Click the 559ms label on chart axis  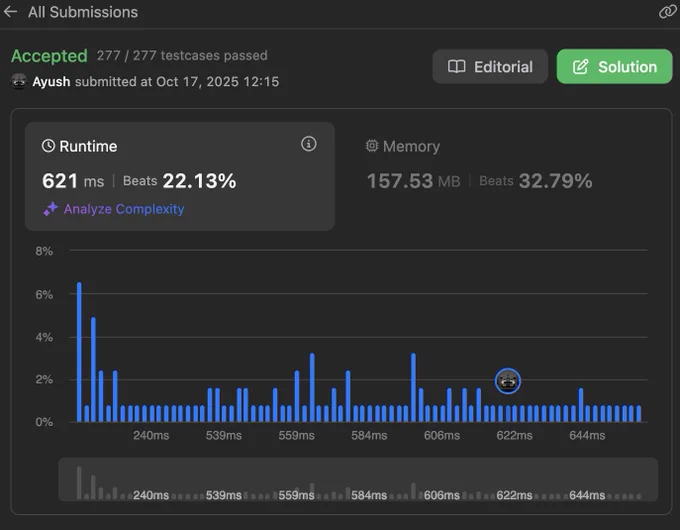click(296, 435)
